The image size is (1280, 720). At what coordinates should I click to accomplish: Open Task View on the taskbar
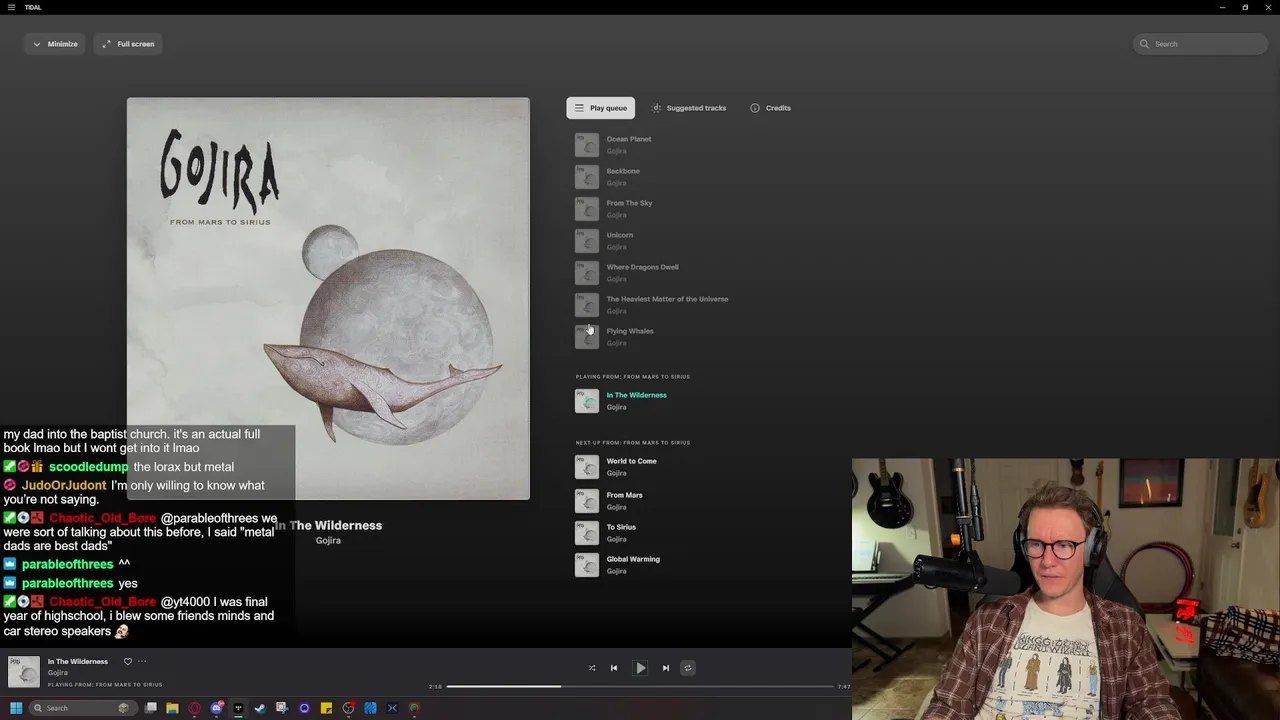point(151,708)
